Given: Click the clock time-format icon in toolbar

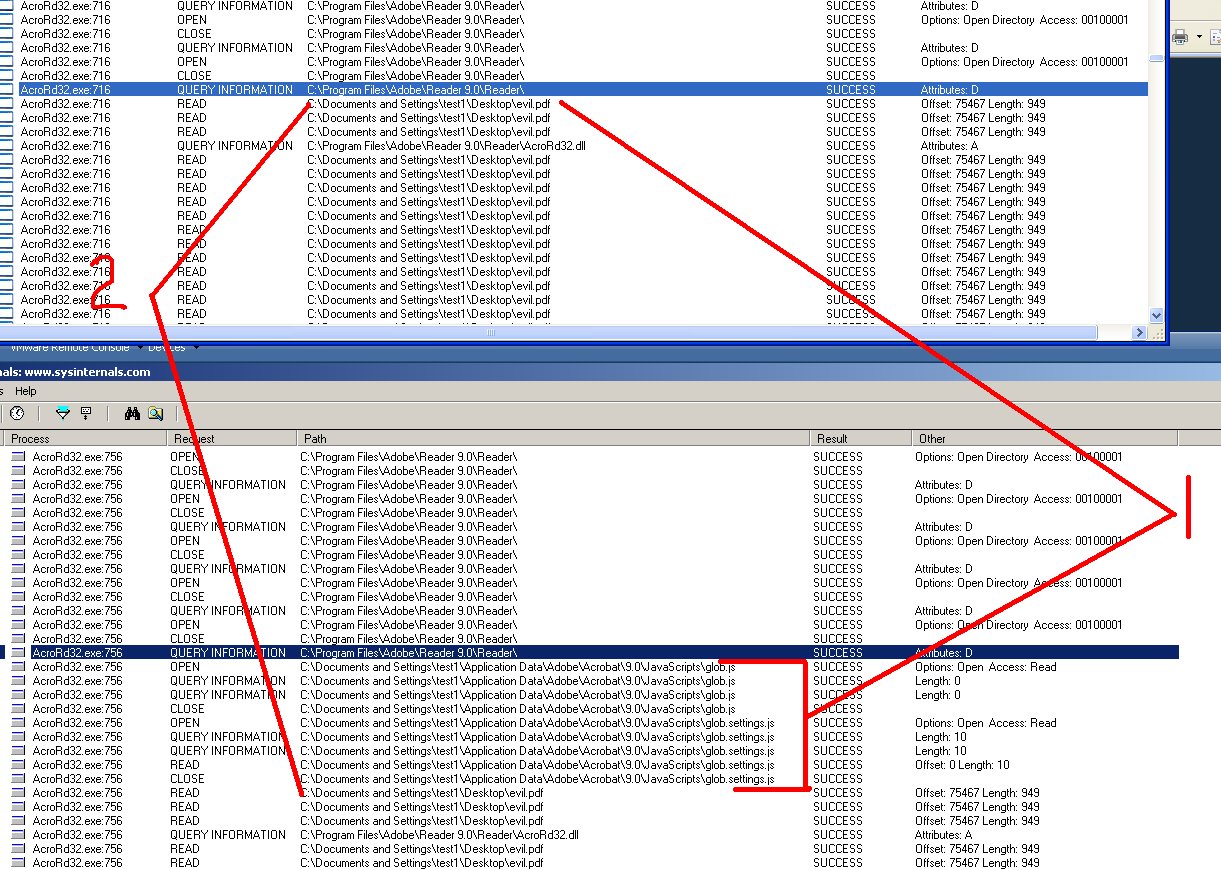Looking at the screenshot, I should 17,413.
